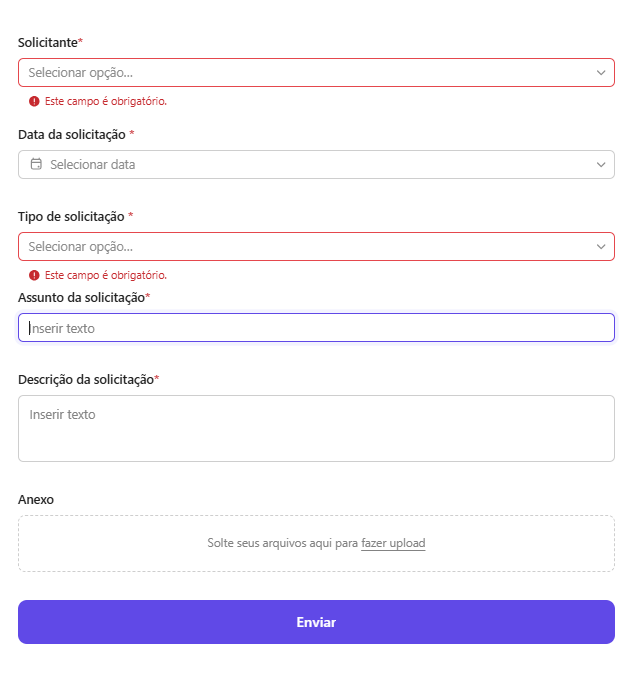The image size is (631, 676).
Task: Focus the Assunto da solicitação text input
Action: [x=316, y=328]
